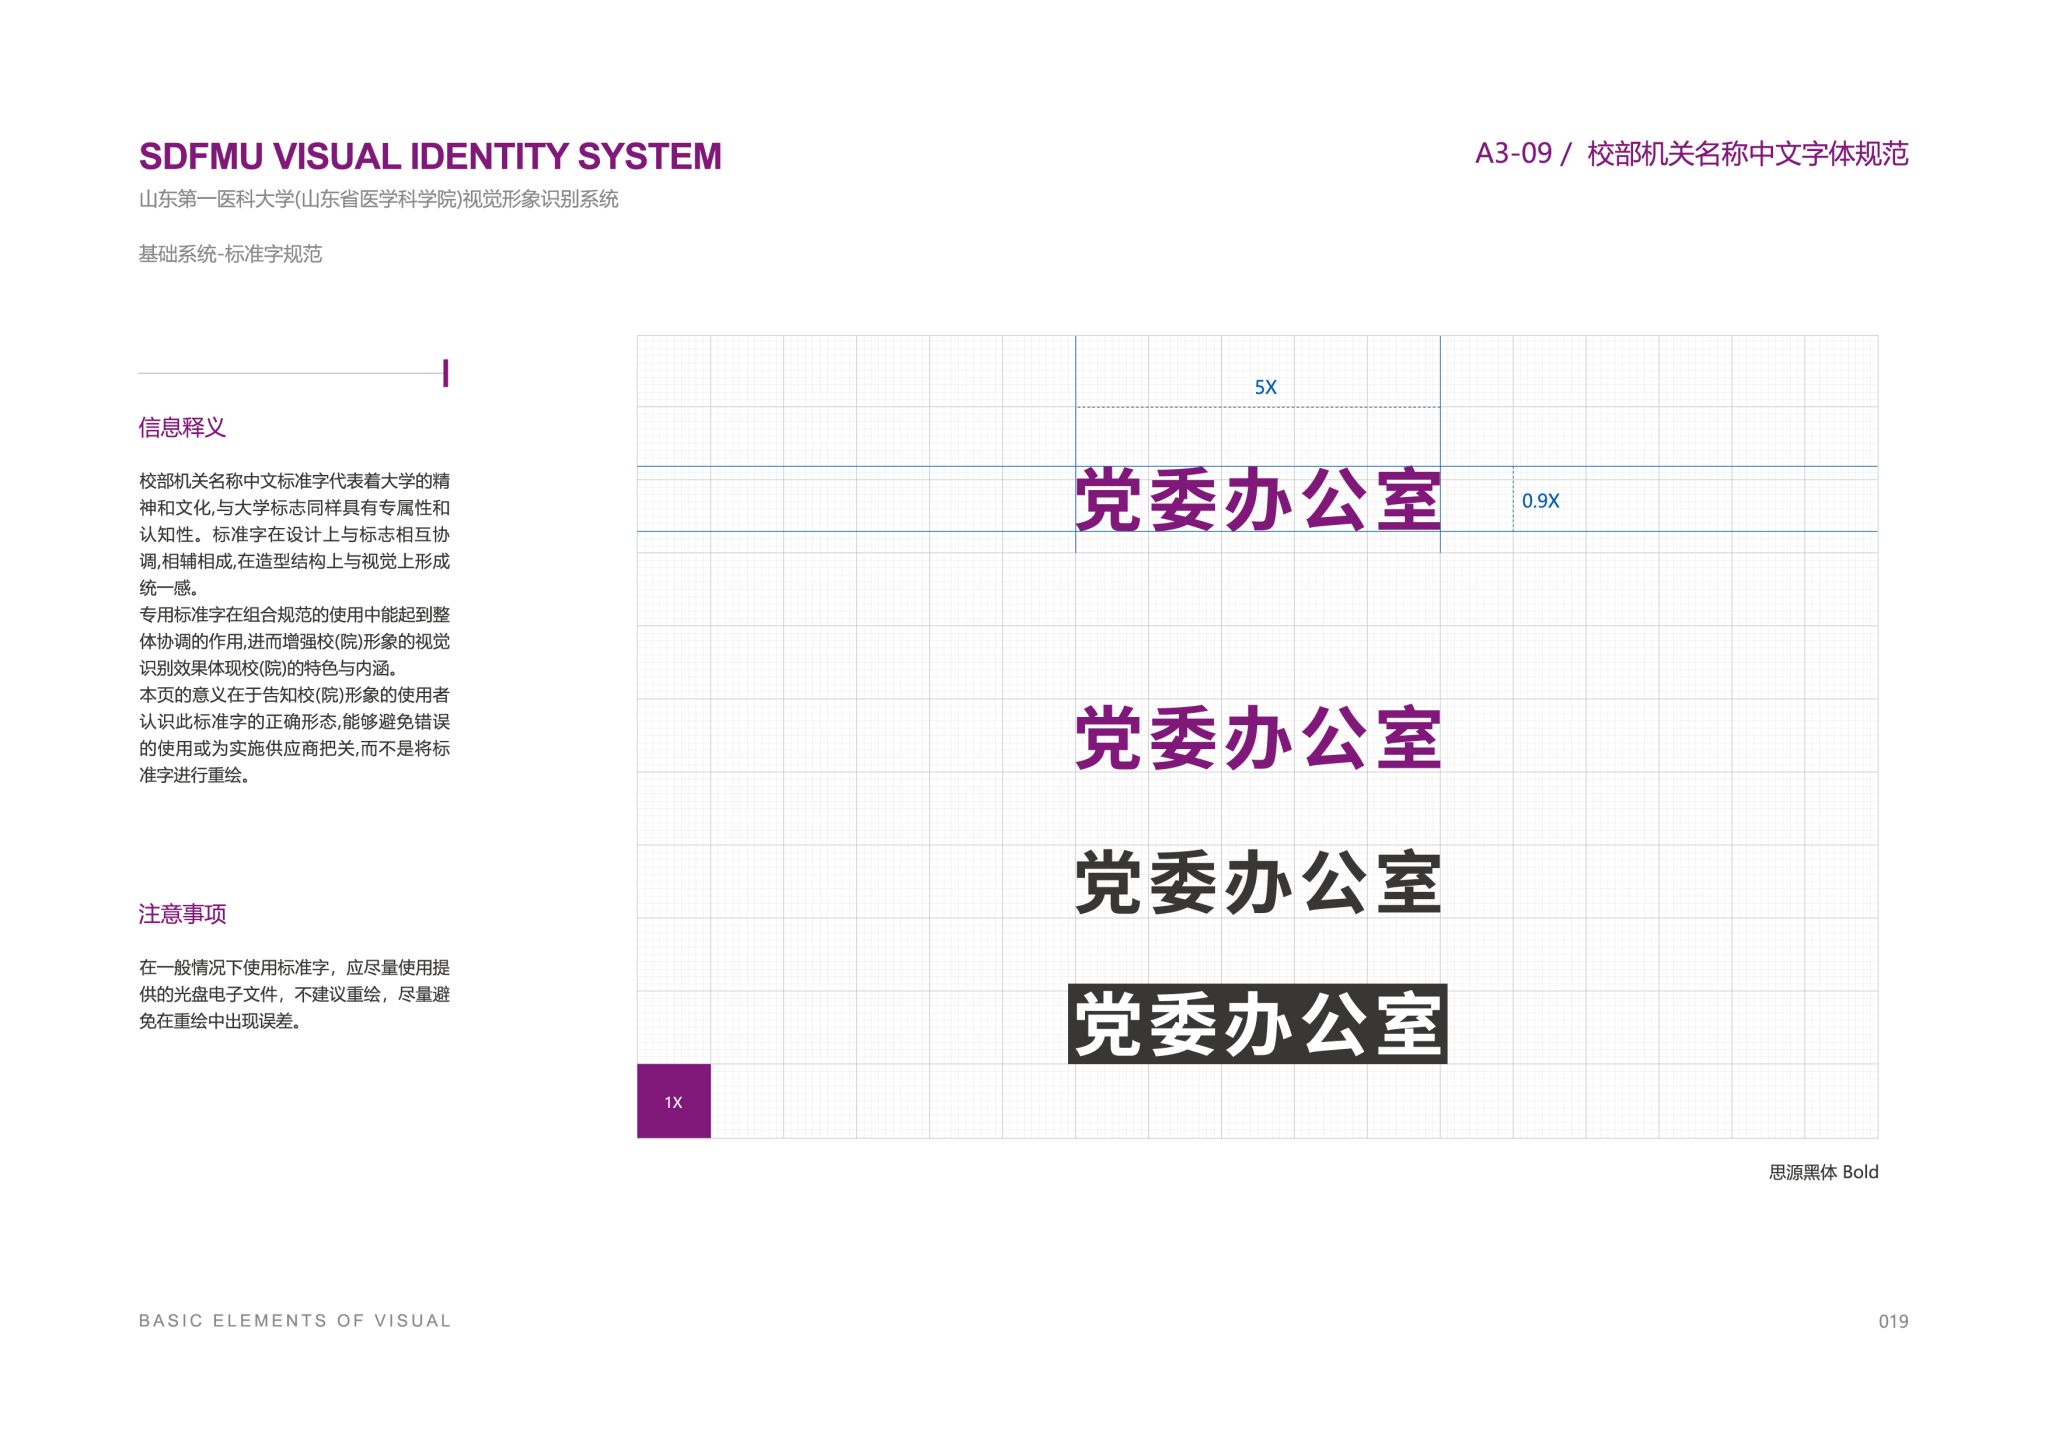Click the 基础系统-标准字规范 subtitle
Viewport: 2048px width, 1448px height.
[230, 254]
